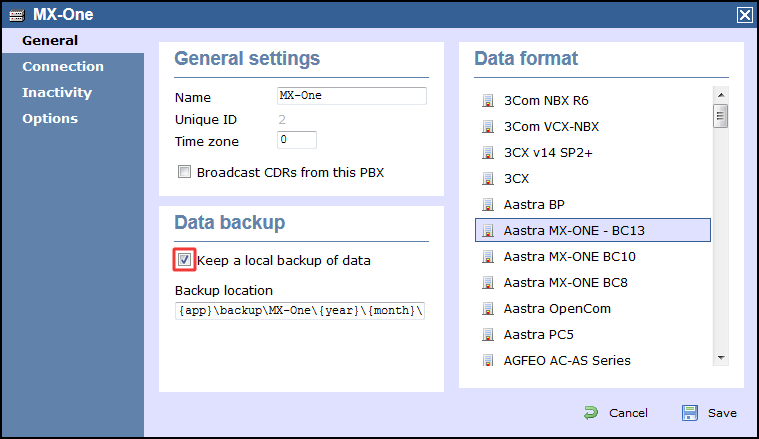Choose Aastra PC5 from the list
The width and height of the screenshot is (759, 439).
pos(538,335)
